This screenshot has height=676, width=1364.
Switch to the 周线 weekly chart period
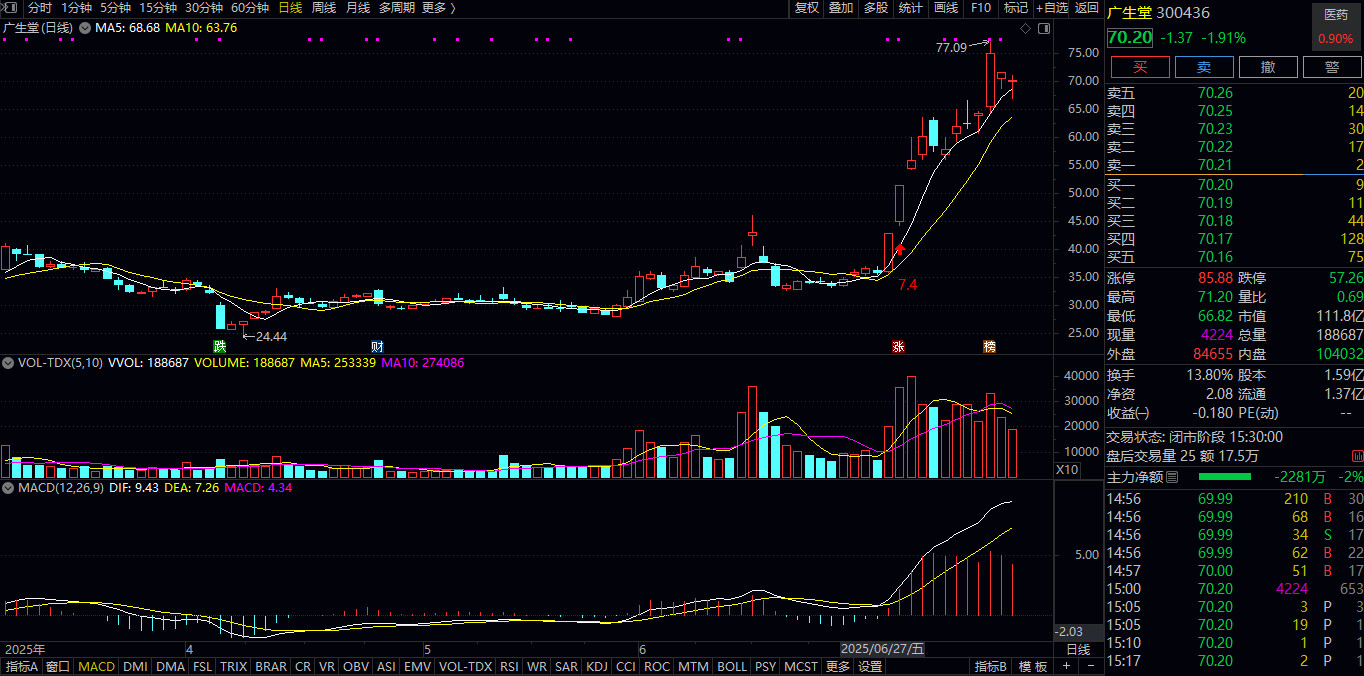324,8
